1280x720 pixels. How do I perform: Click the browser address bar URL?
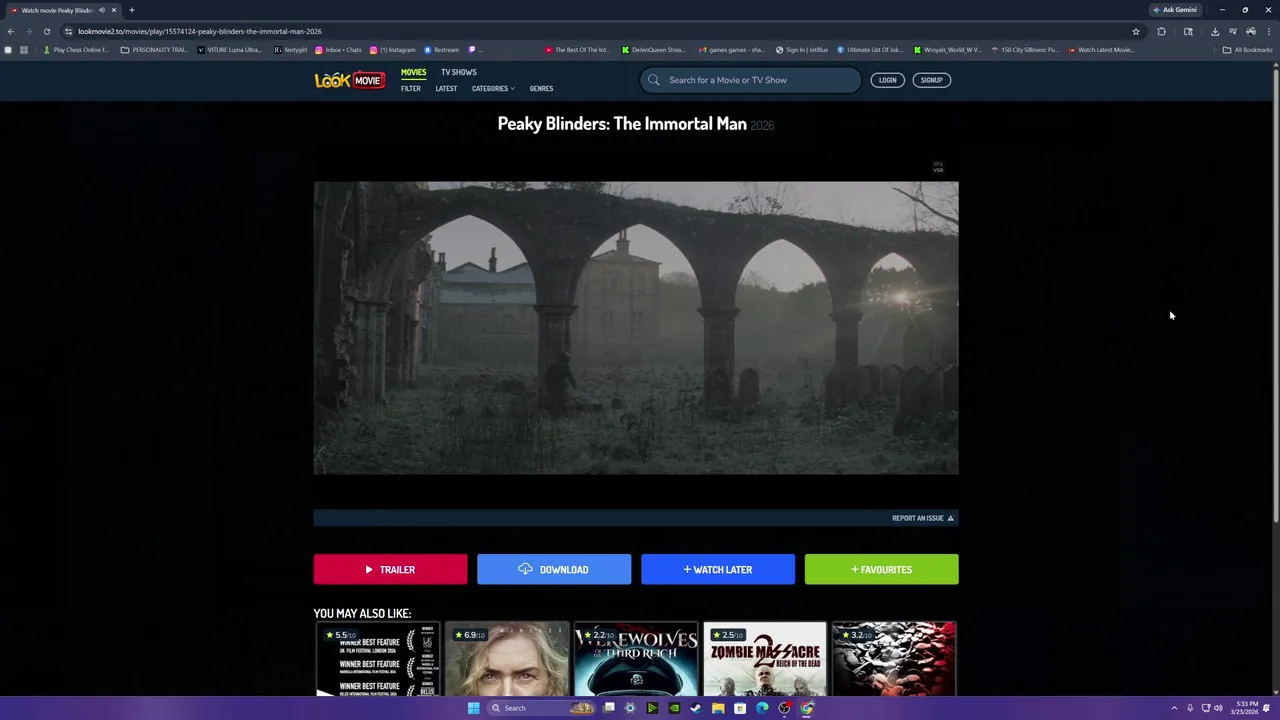[x=200, y=31]
